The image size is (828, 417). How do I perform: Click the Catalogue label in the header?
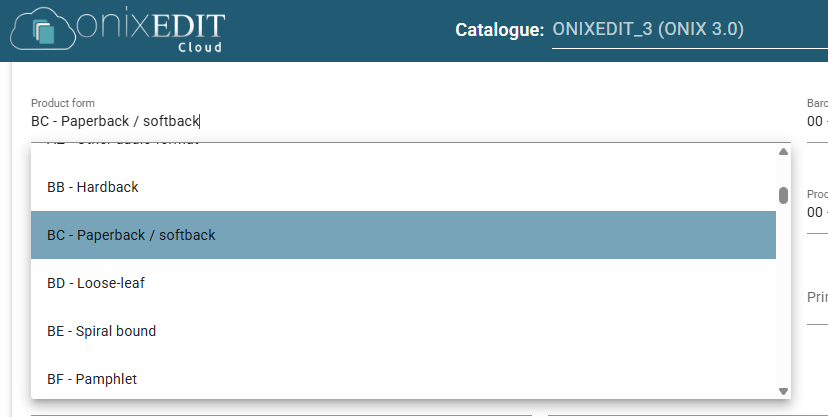click(499, 30)
